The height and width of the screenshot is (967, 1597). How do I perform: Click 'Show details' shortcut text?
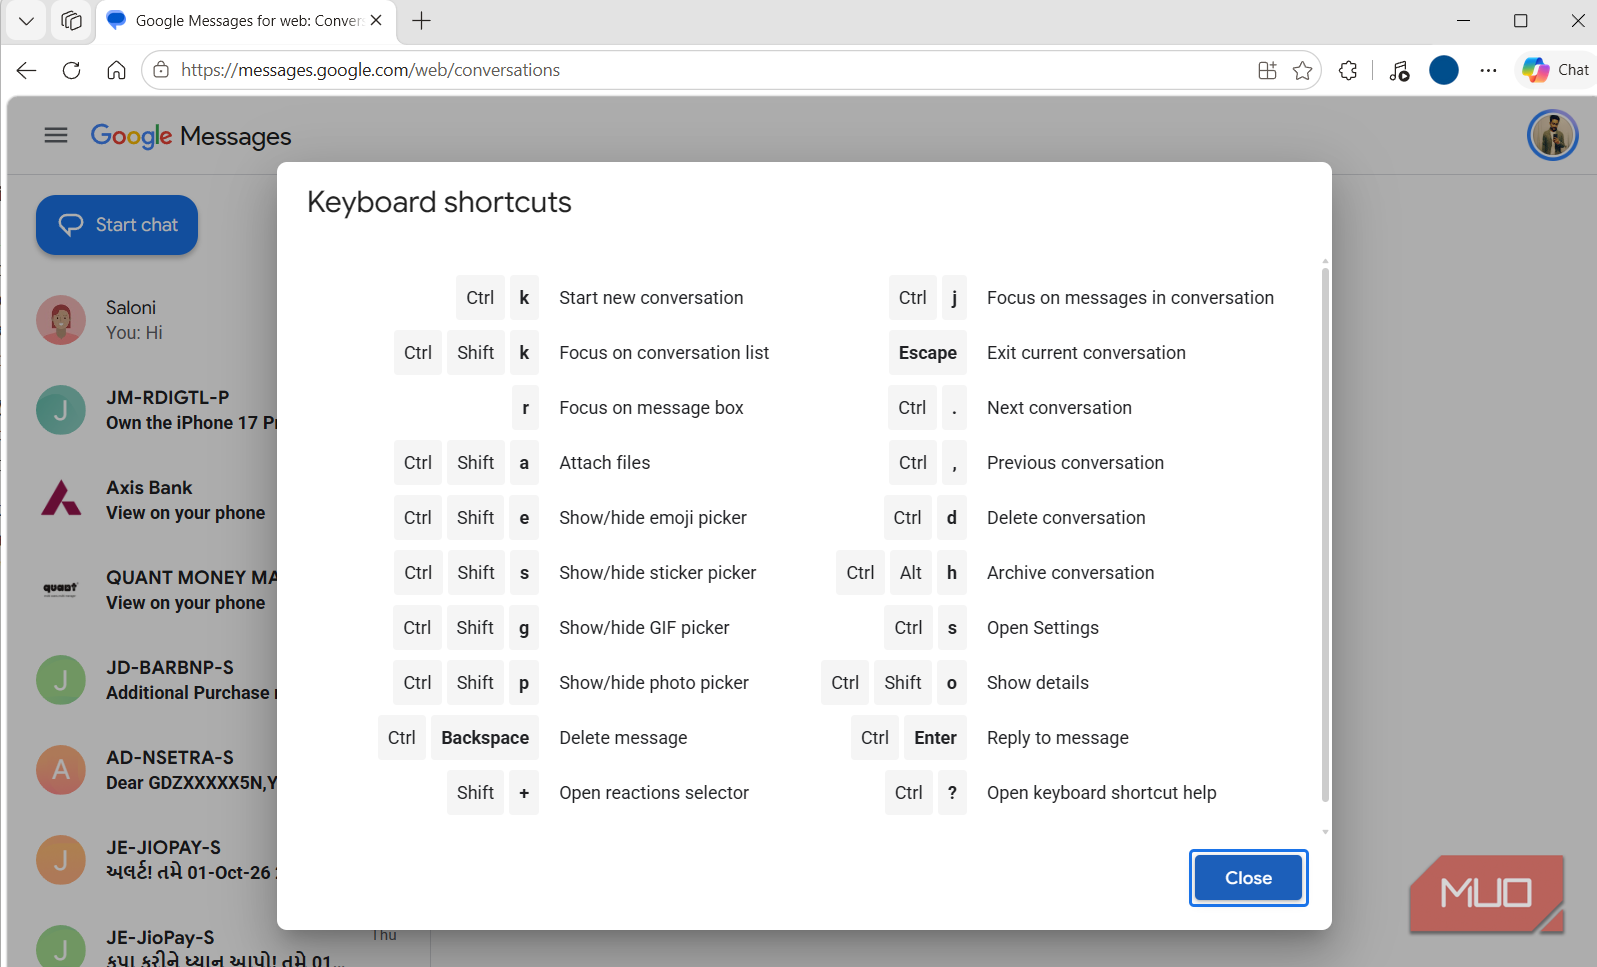click(x=1038, y=683)
